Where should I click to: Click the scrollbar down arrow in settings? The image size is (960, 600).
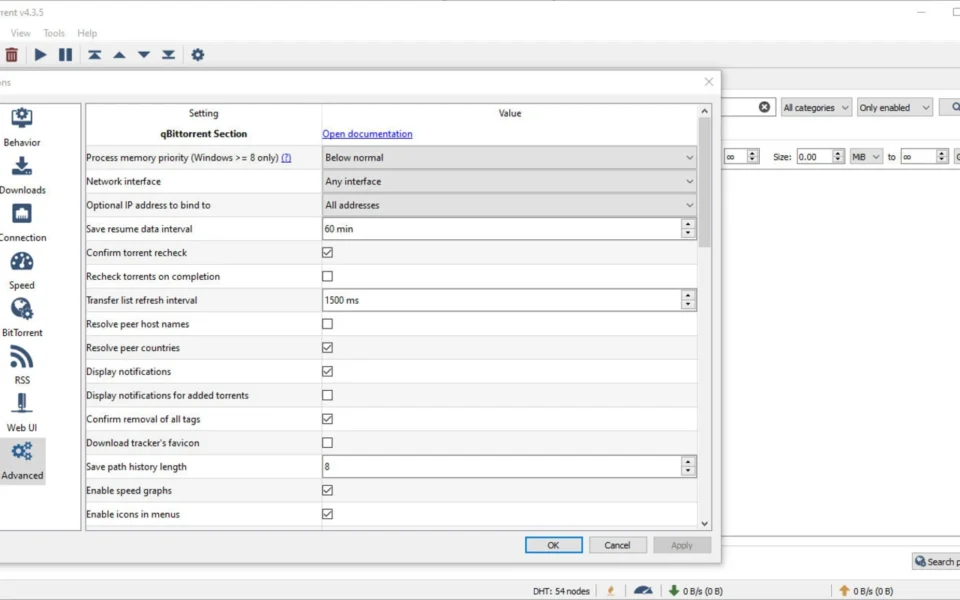pyautogui.click(x=704, y=523)
